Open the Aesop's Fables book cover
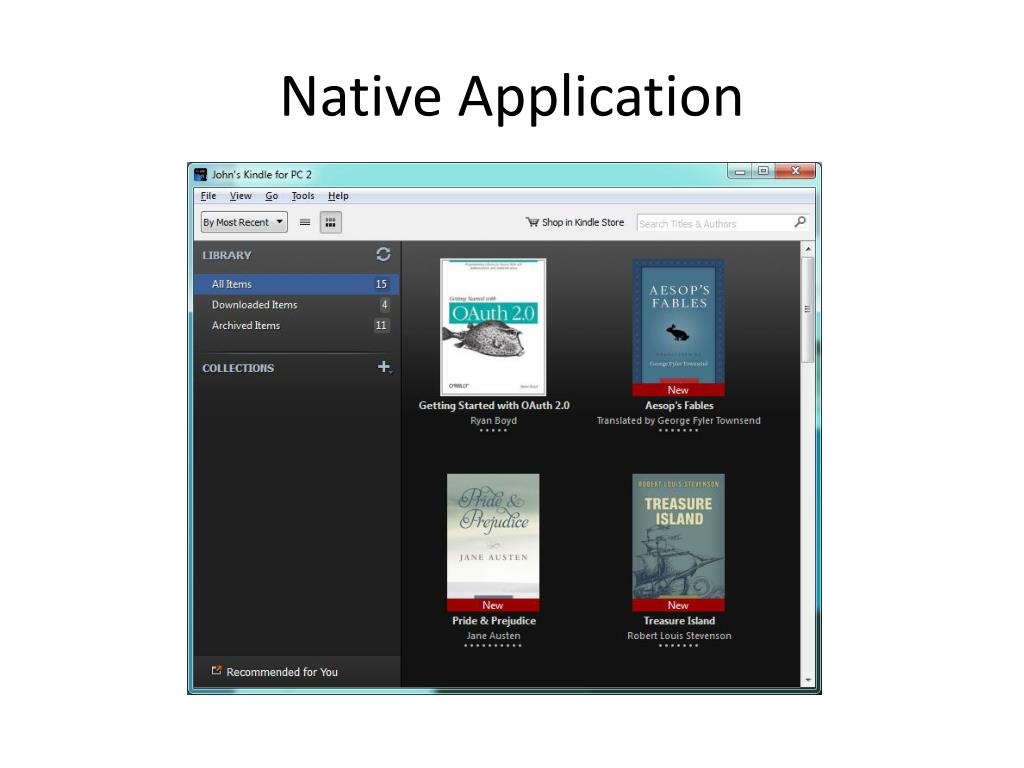The height and width of the screenshot is (768, 1024). 679,327
